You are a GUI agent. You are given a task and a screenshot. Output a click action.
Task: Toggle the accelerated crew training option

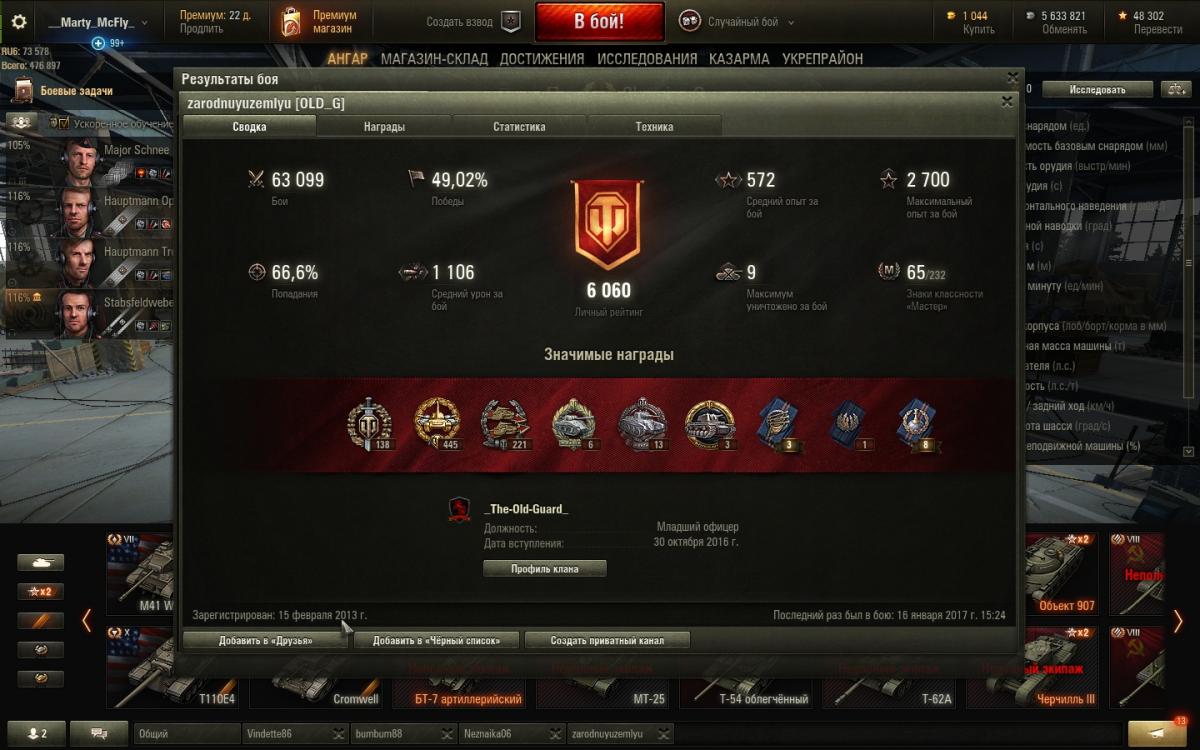(59, 124)
